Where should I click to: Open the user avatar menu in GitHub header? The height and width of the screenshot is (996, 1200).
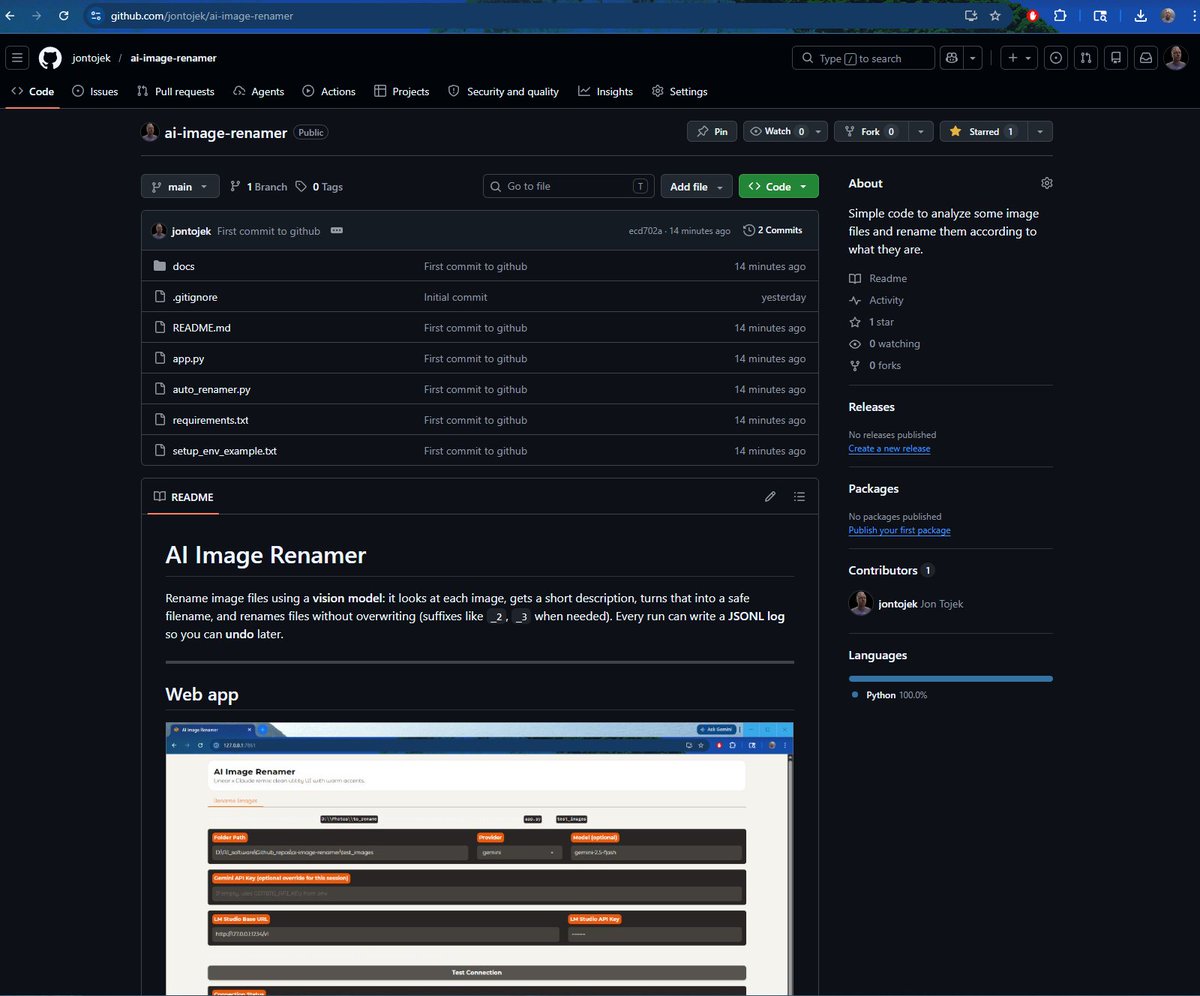(1176, 58)
